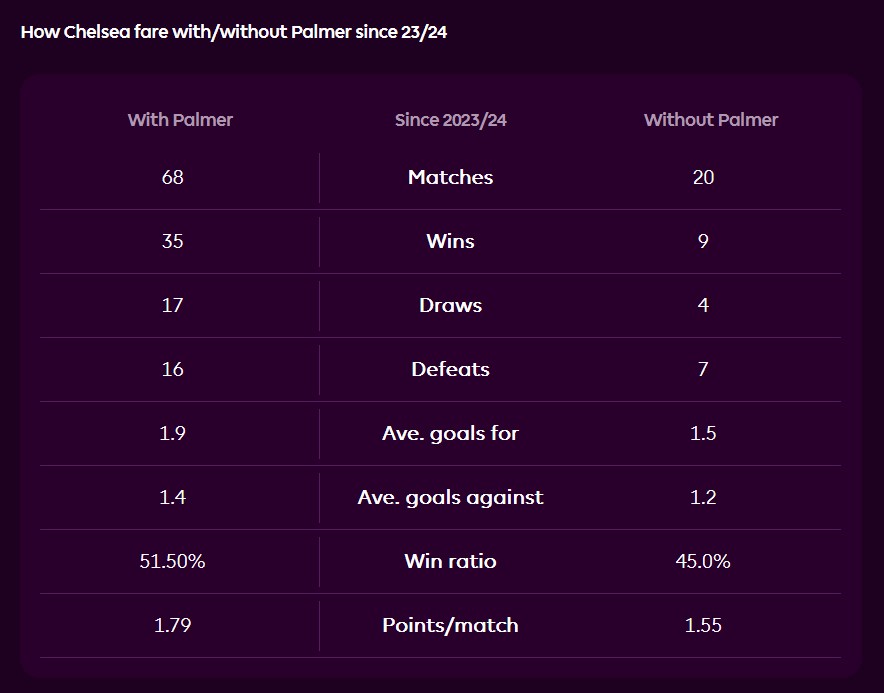Select the "Draws" row label
The height and width of the screenshot is (693, 884).
(450, 305)
